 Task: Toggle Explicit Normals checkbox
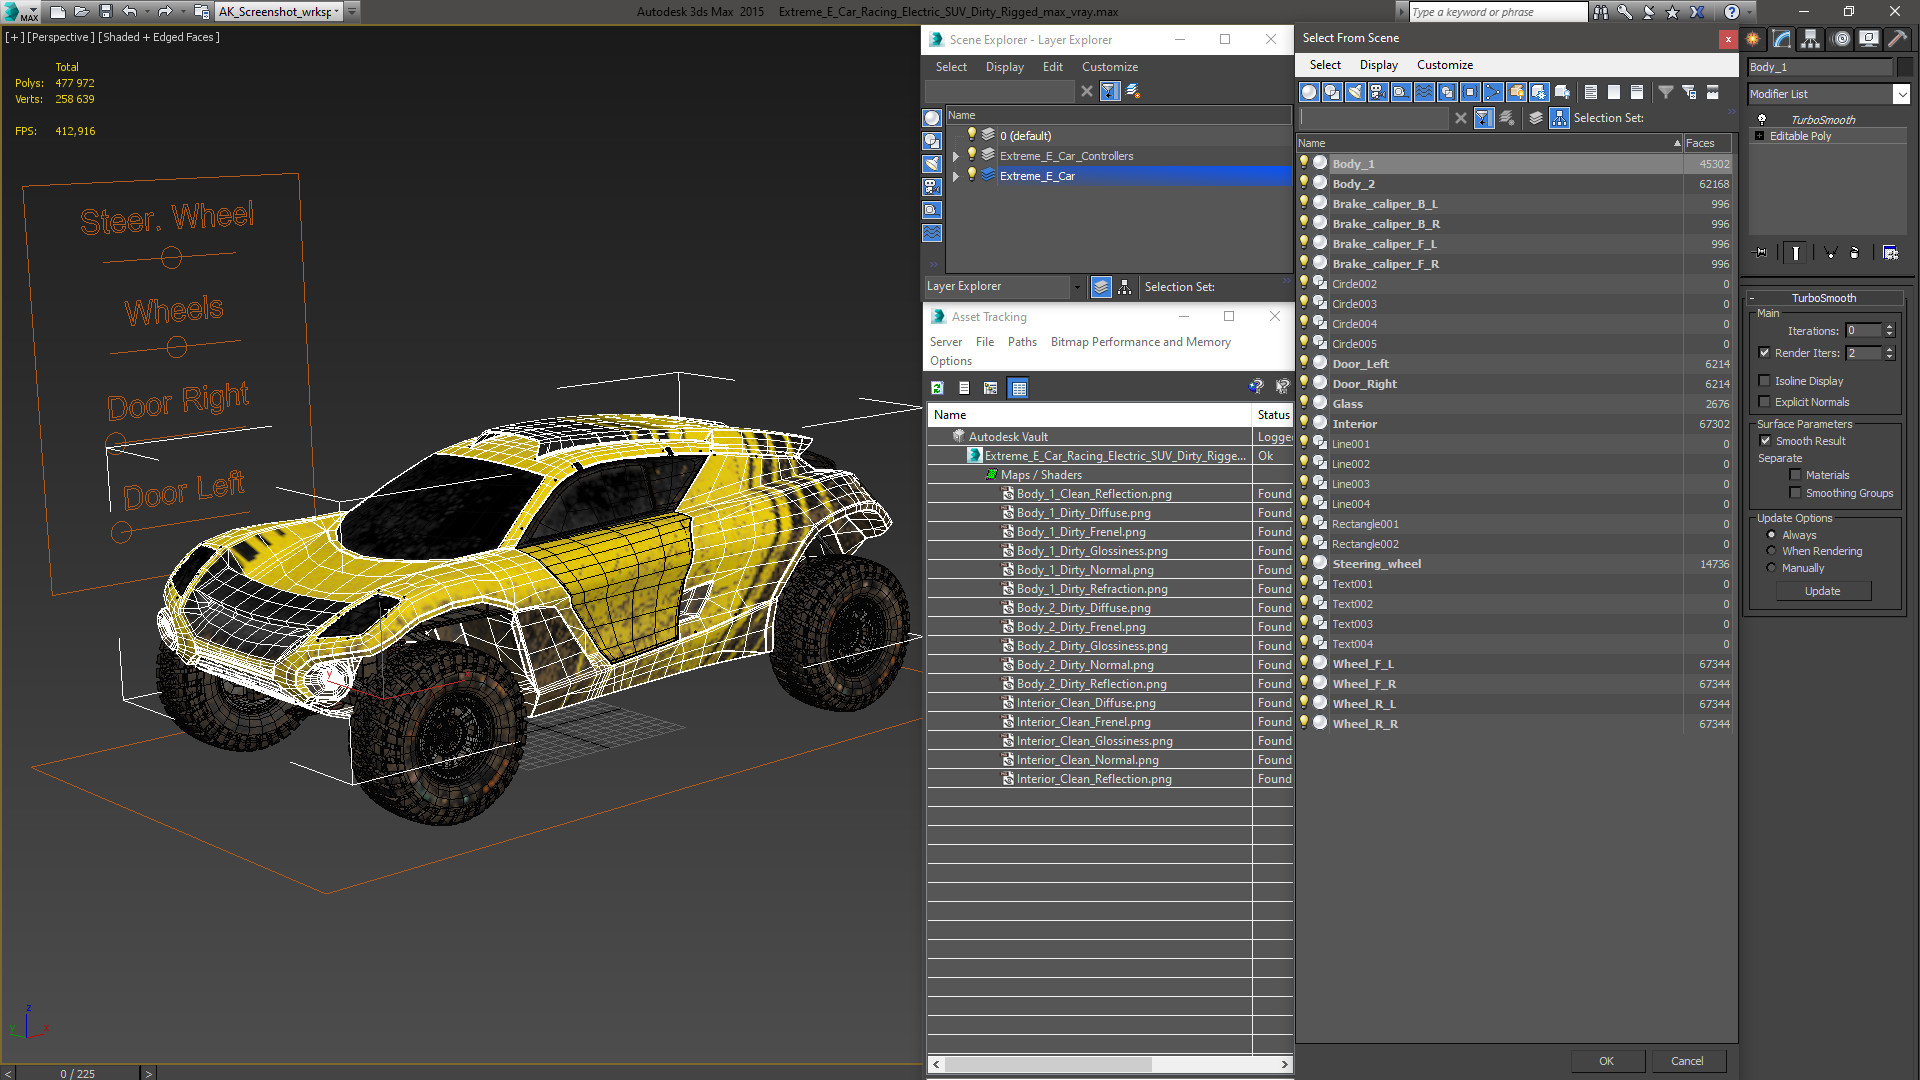click(1765, 402)
